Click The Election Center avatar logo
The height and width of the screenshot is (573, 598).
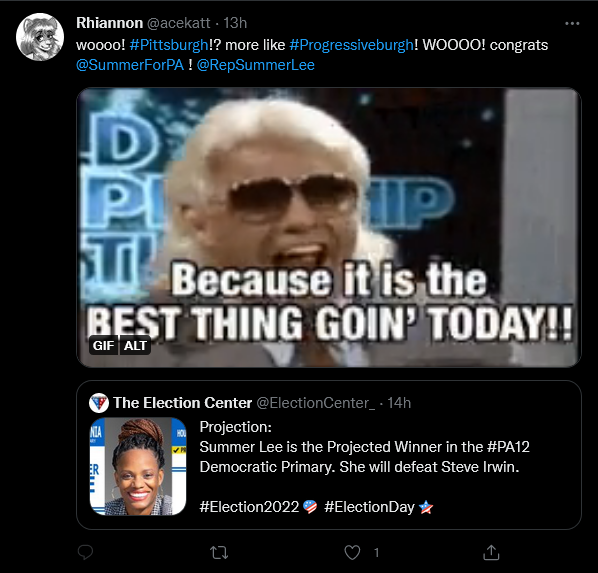(99, 403)
